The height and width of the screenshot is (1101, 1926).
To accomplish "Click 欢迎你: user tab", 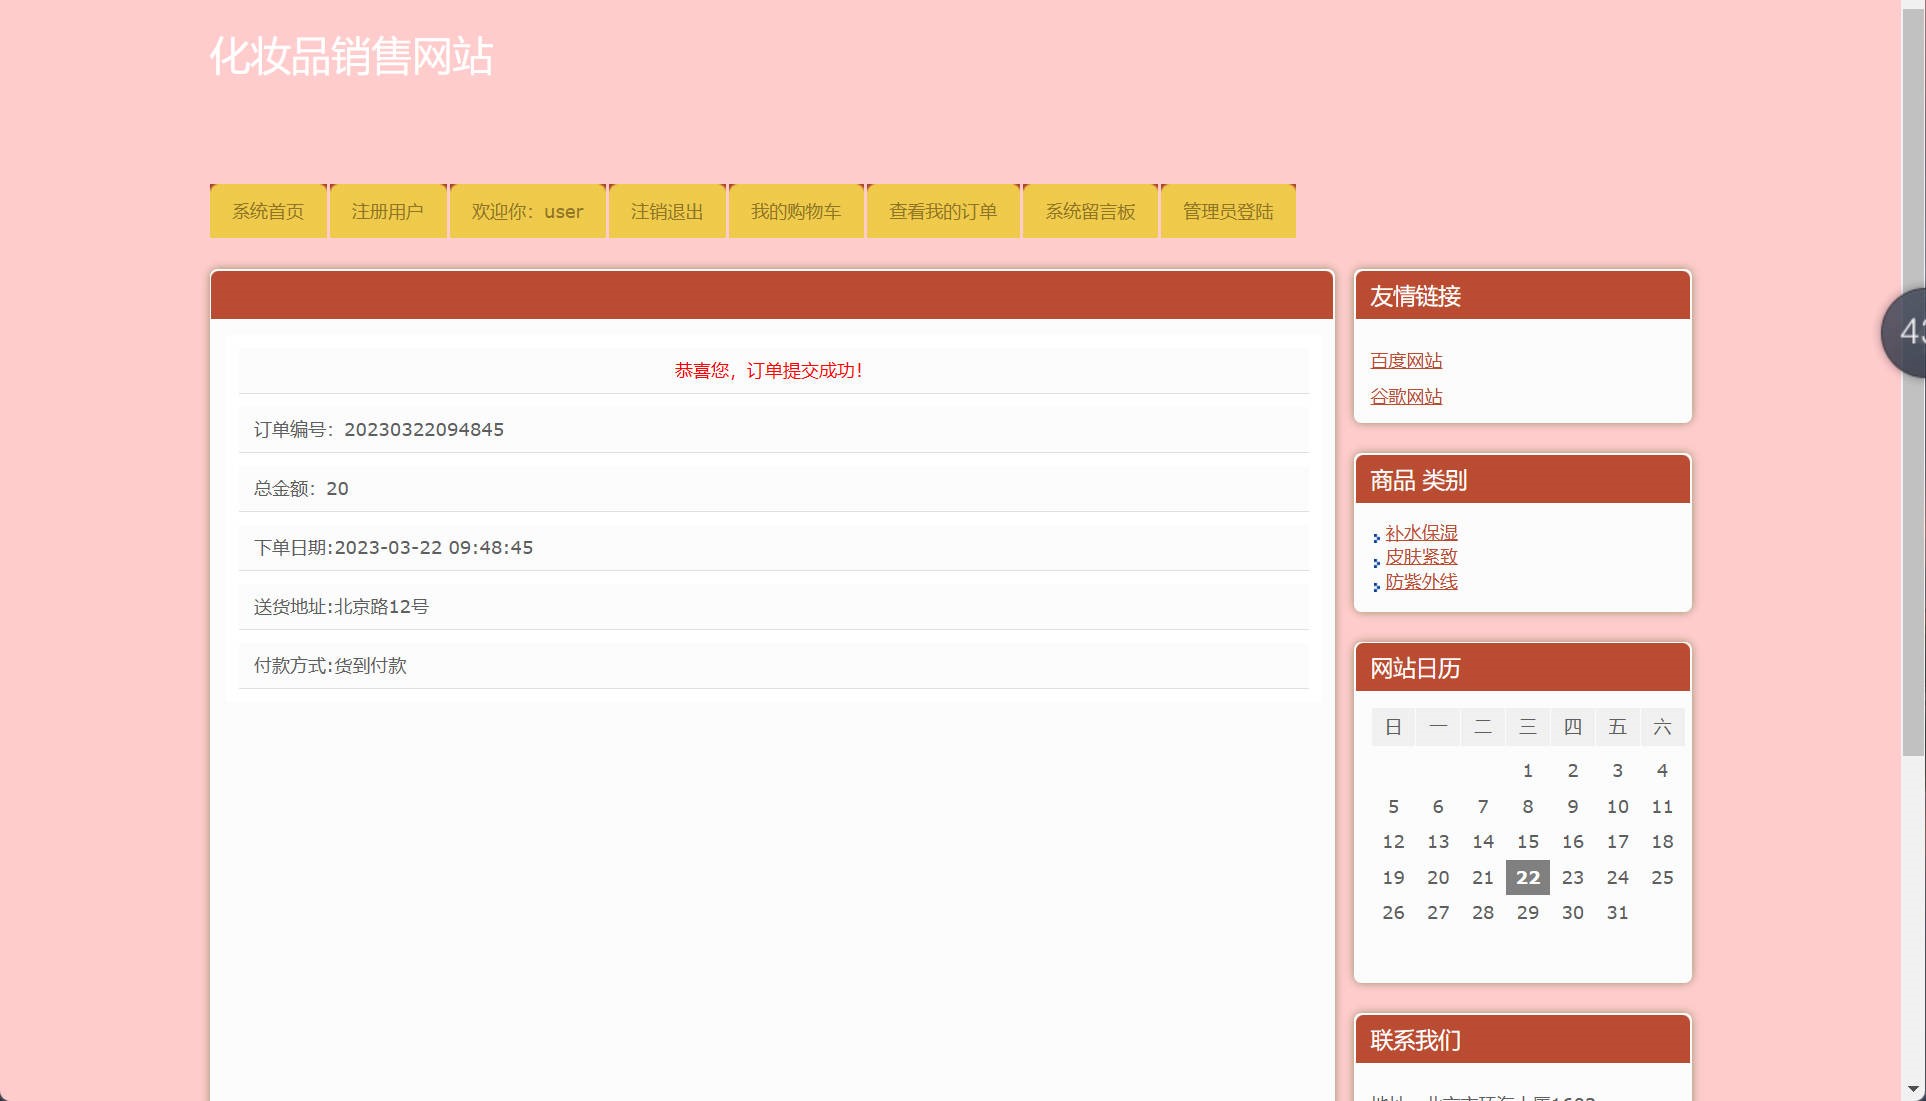I will click(527, 211).
